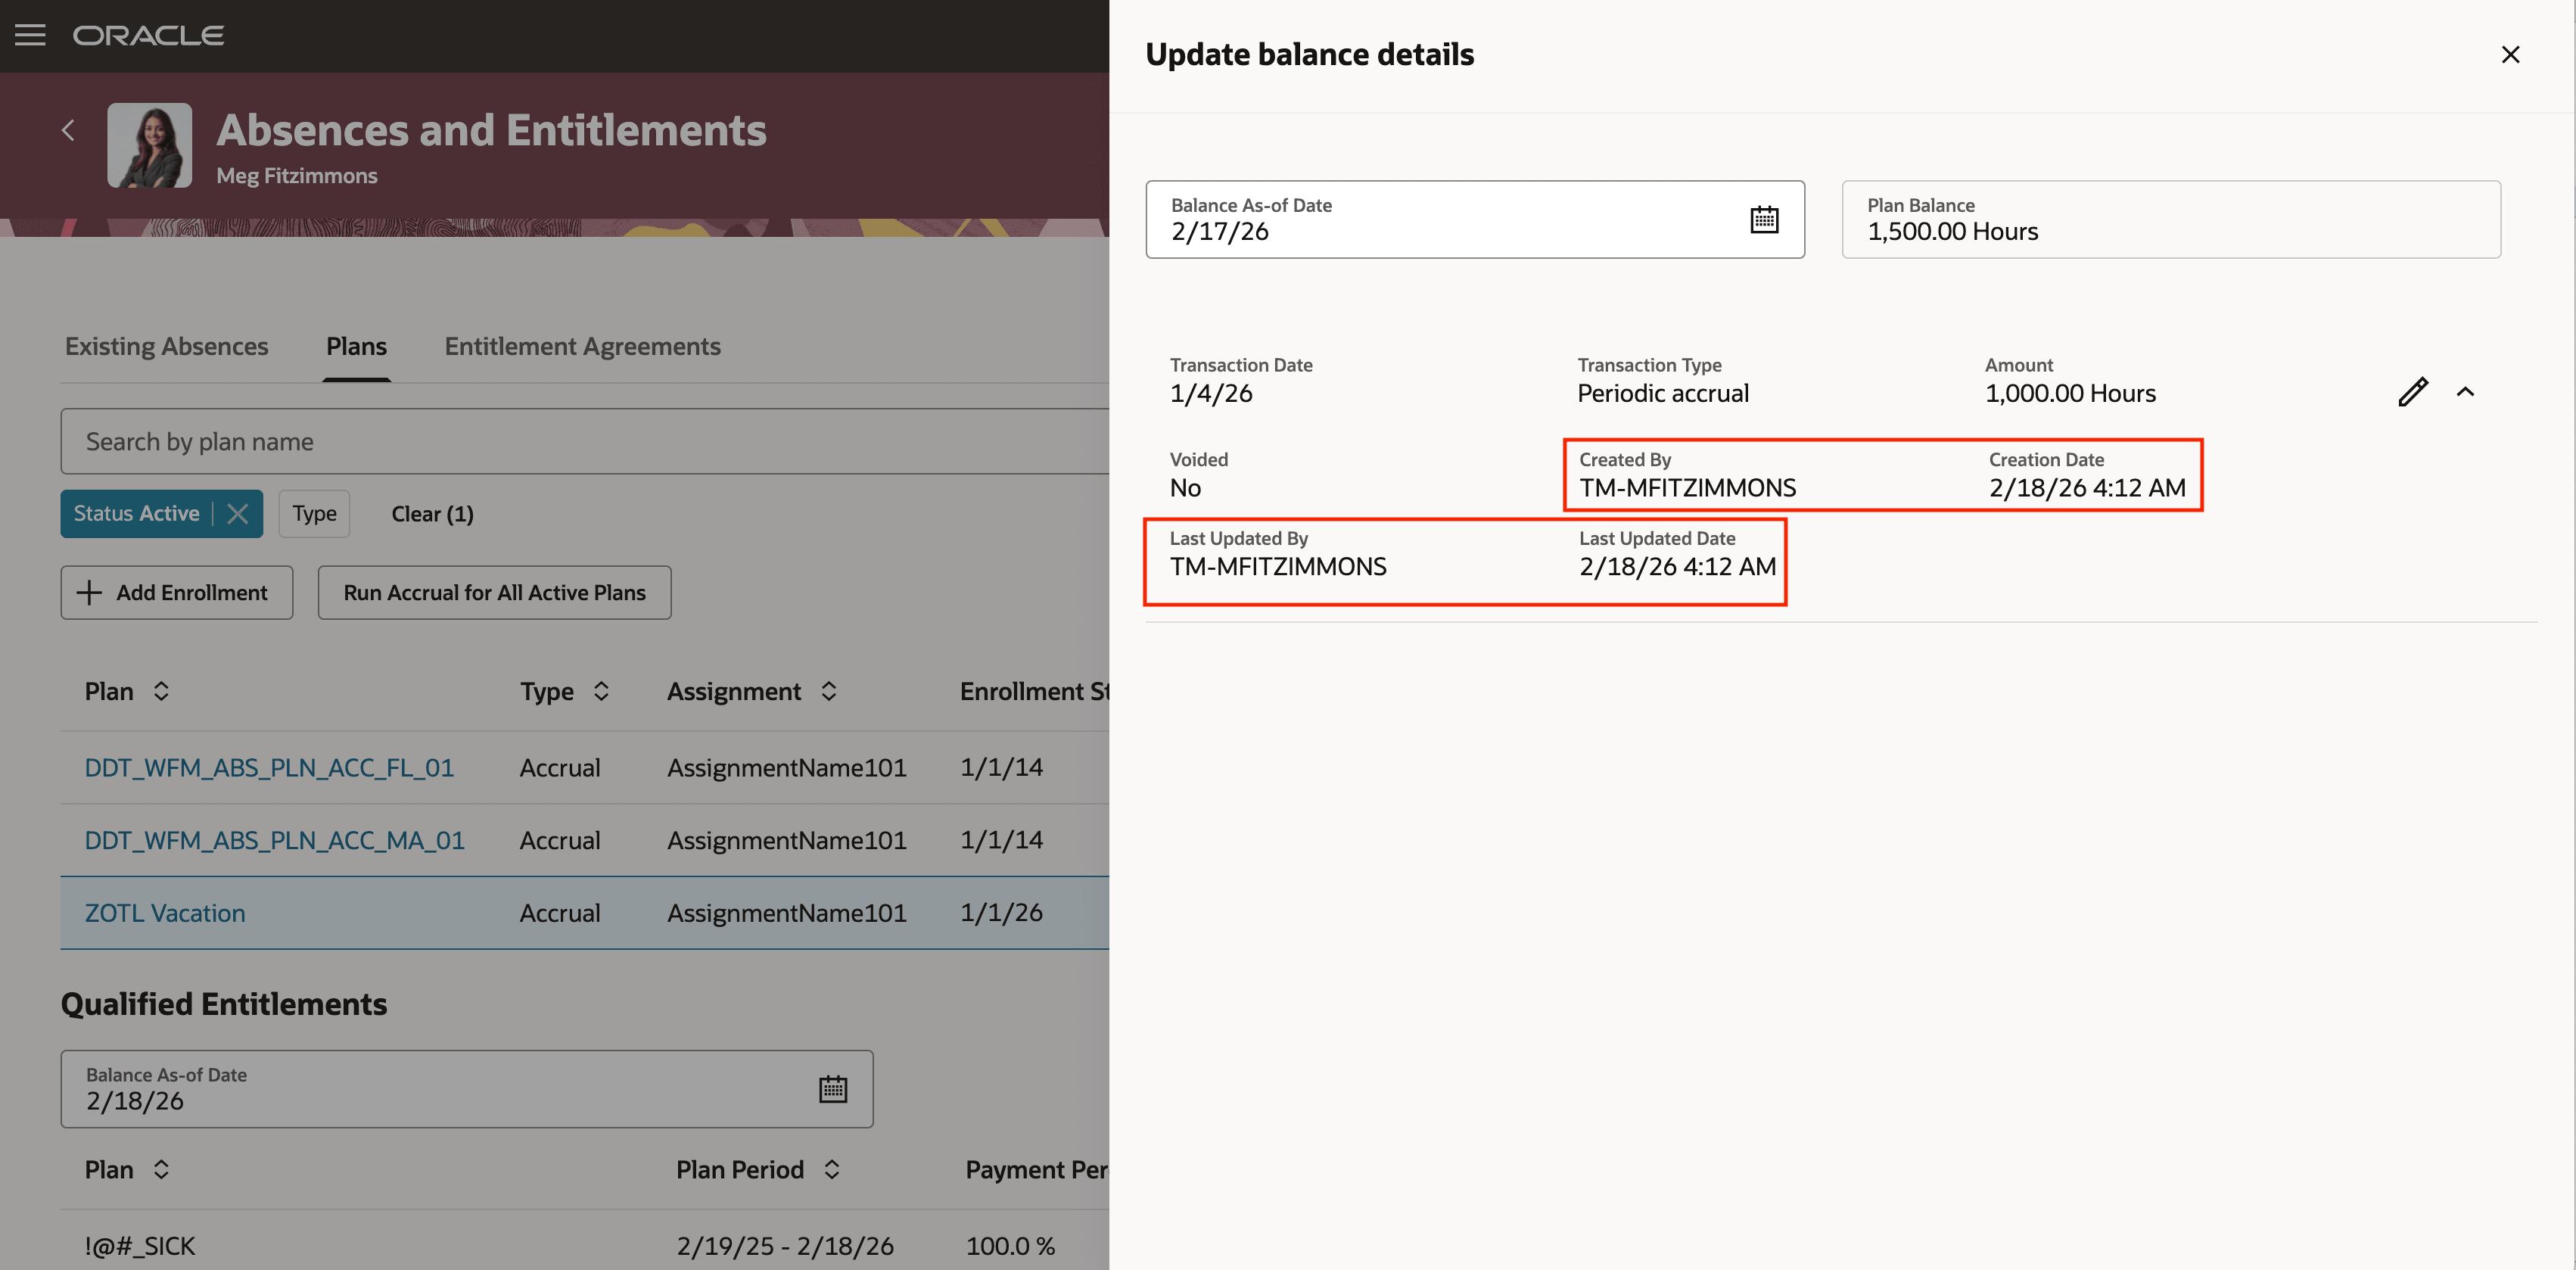2576x1270 pixels.
Task: Click the Oracle logo
Action: 148,35
